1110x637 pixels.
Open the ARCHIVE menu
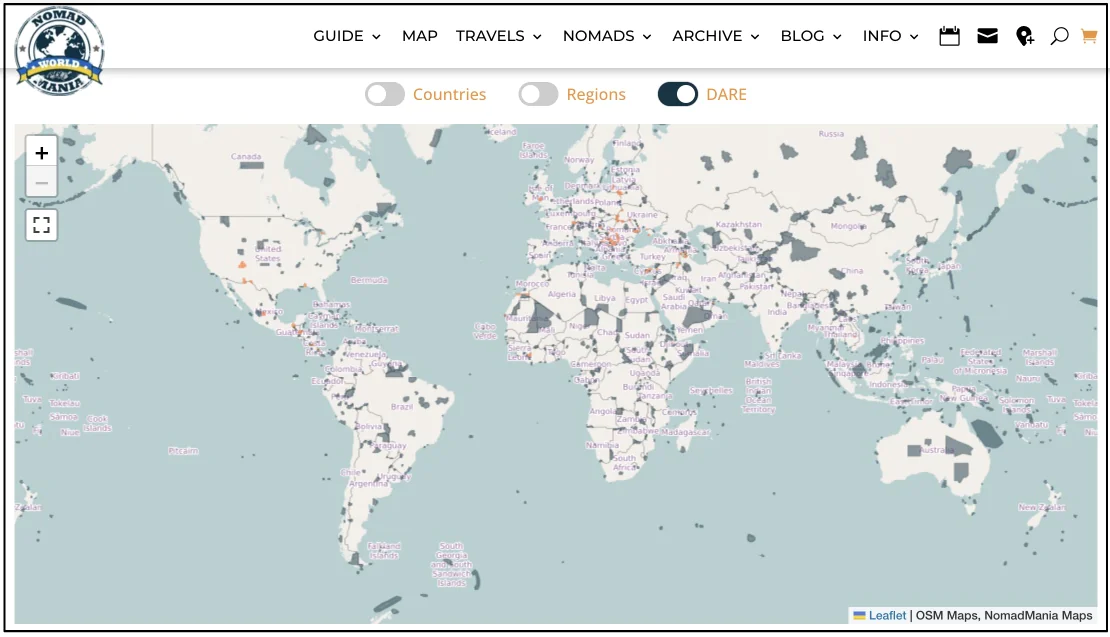click(715, 36)
